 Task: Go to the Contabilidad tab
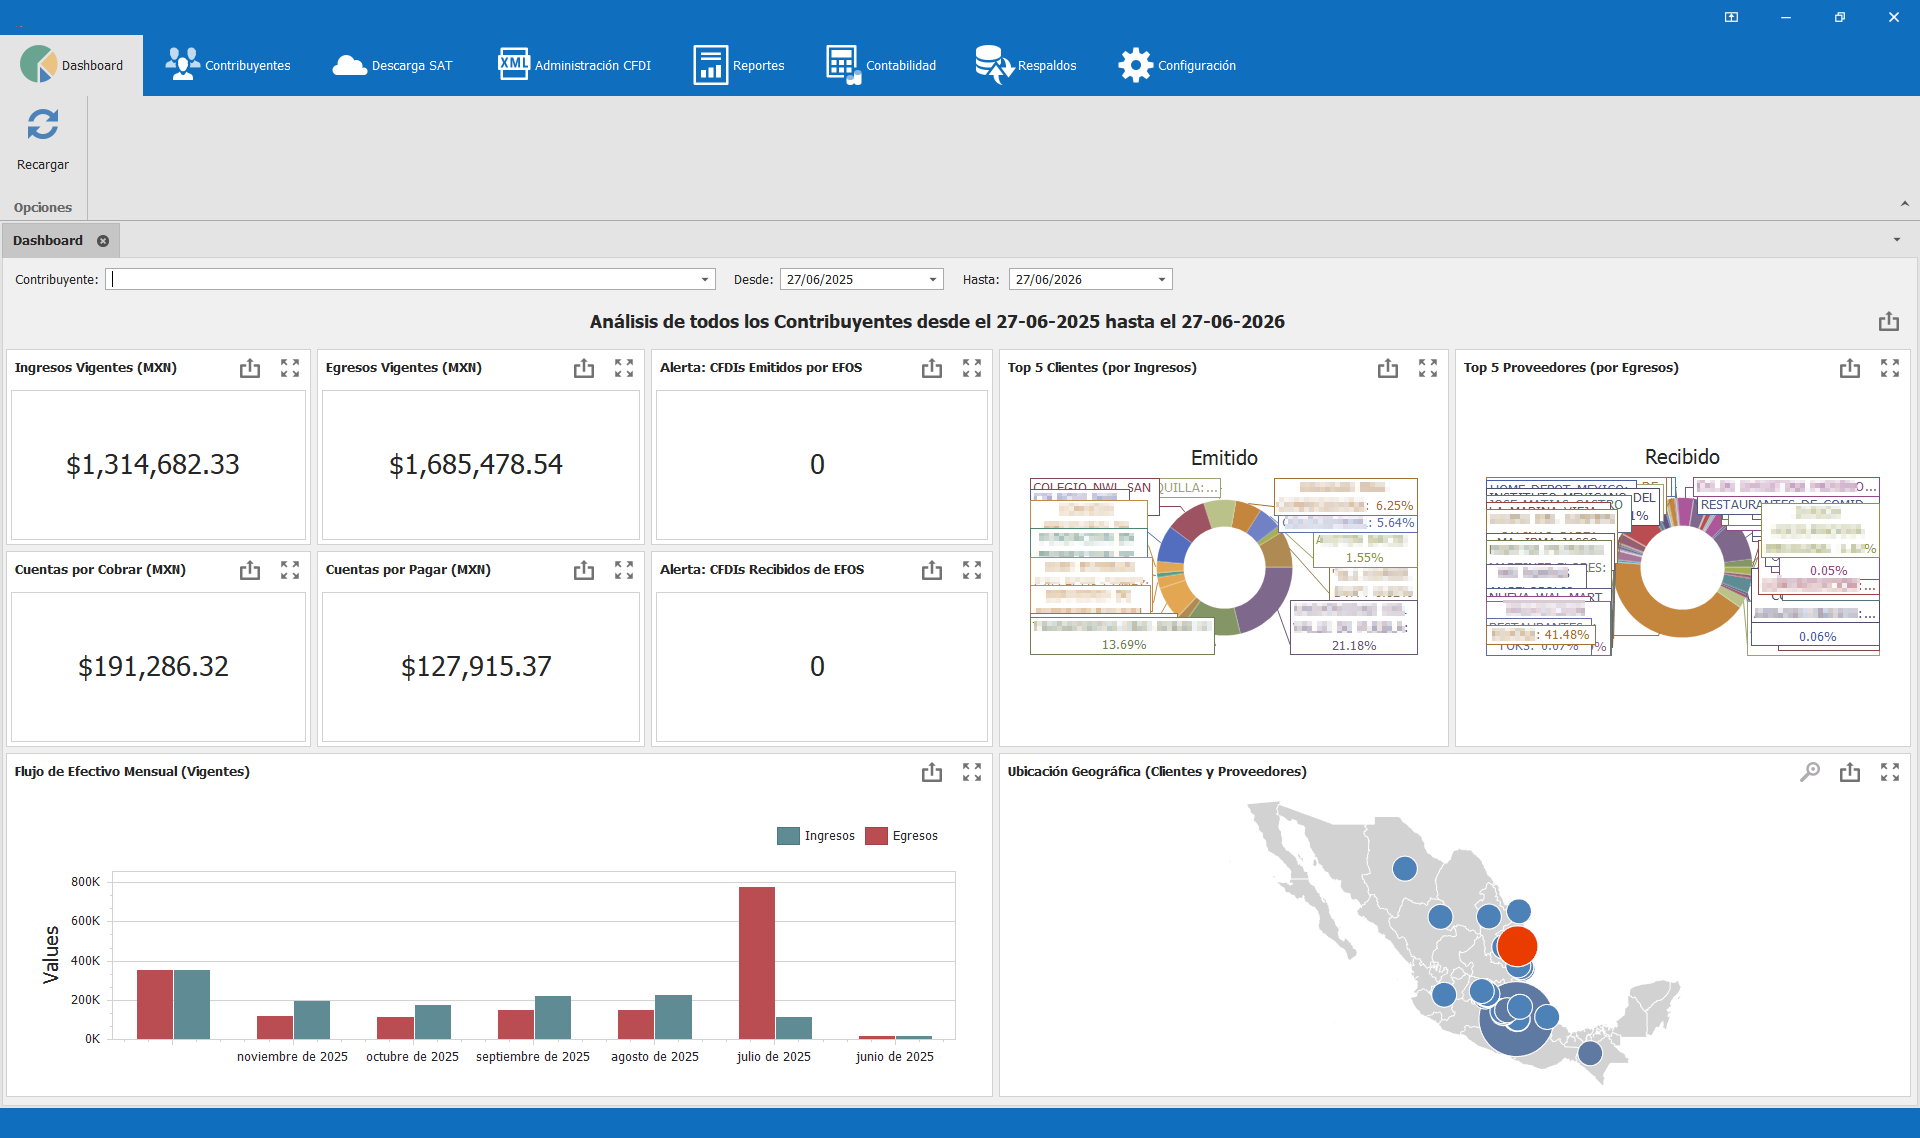[881, 65]
